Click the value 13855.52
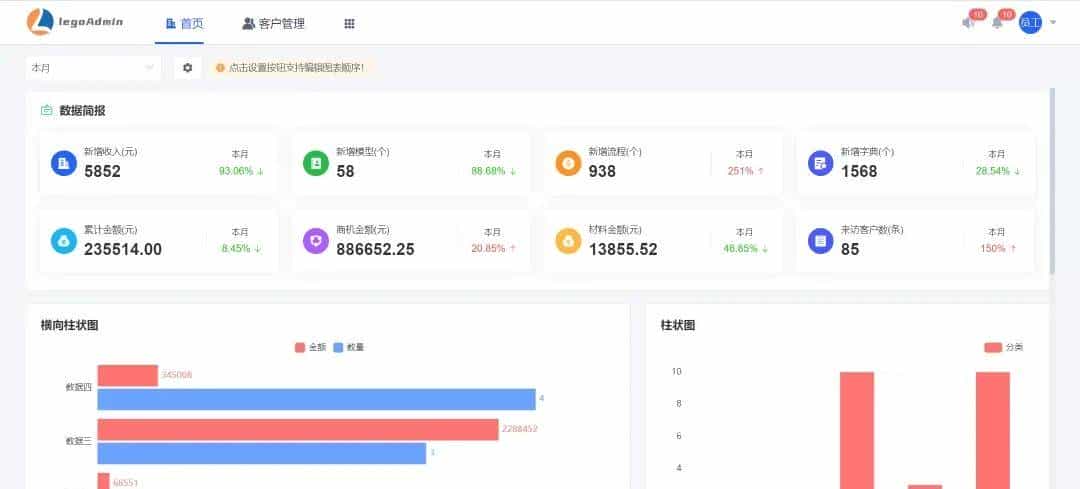The image size is (1080, 489). [623, 249]
